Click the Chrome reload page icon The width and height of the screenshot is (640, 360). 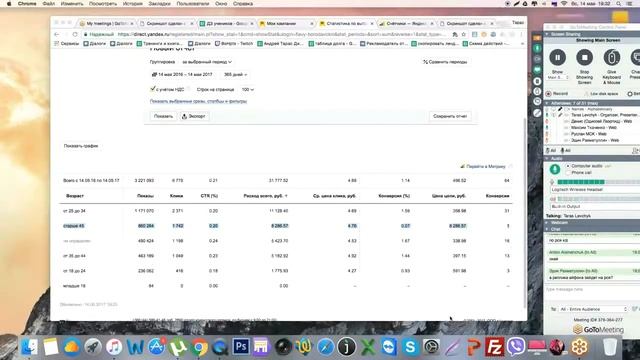75,34
